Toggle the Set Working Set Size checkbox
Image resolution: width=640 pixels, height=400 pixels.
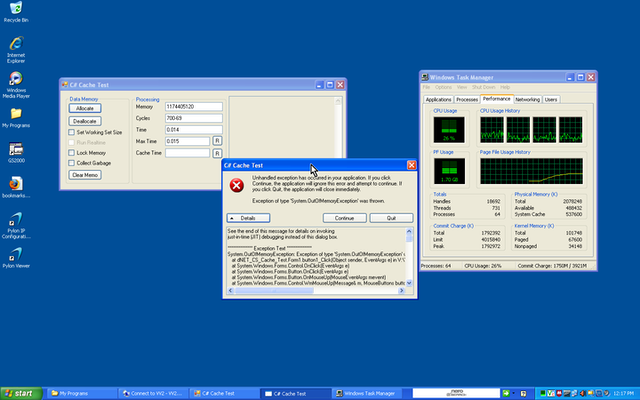click(71, 132)
